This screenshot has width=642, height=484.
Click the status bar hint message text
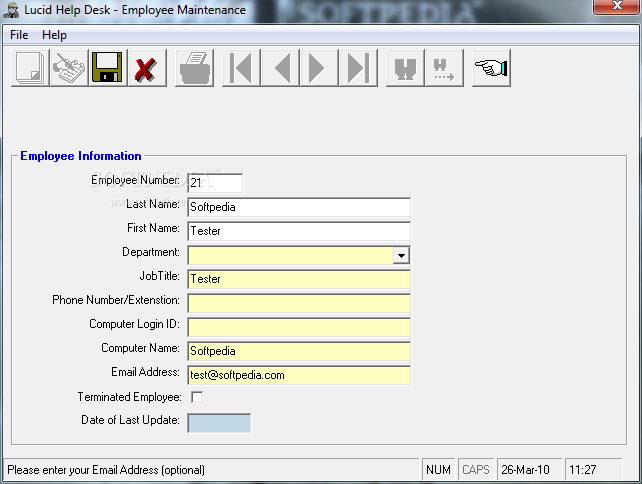(x=106, y=470)
